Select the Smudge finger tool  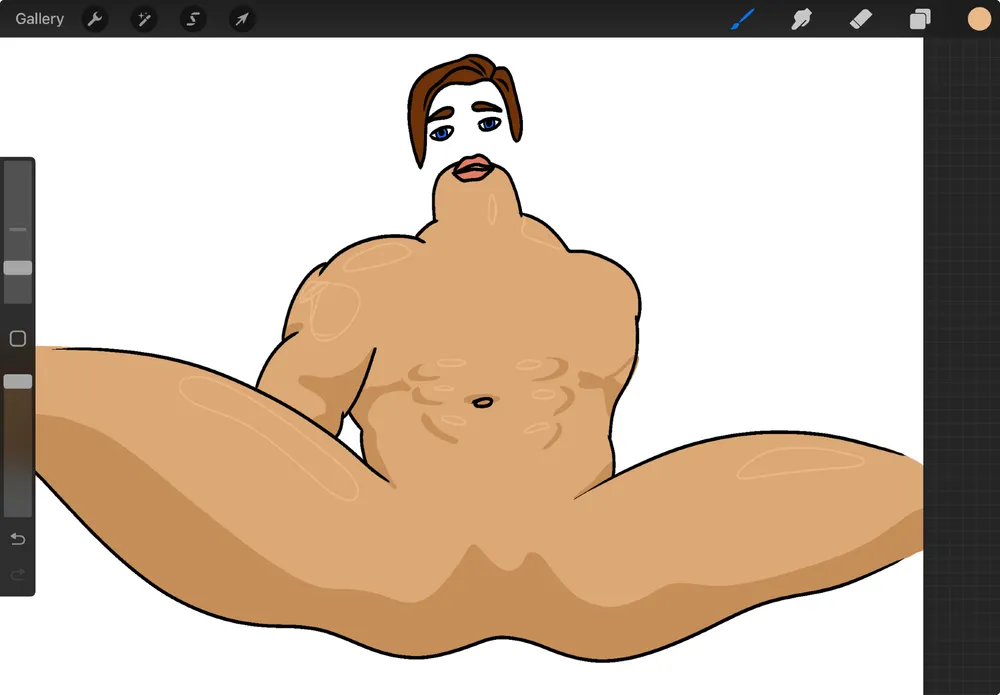(801, 19)
